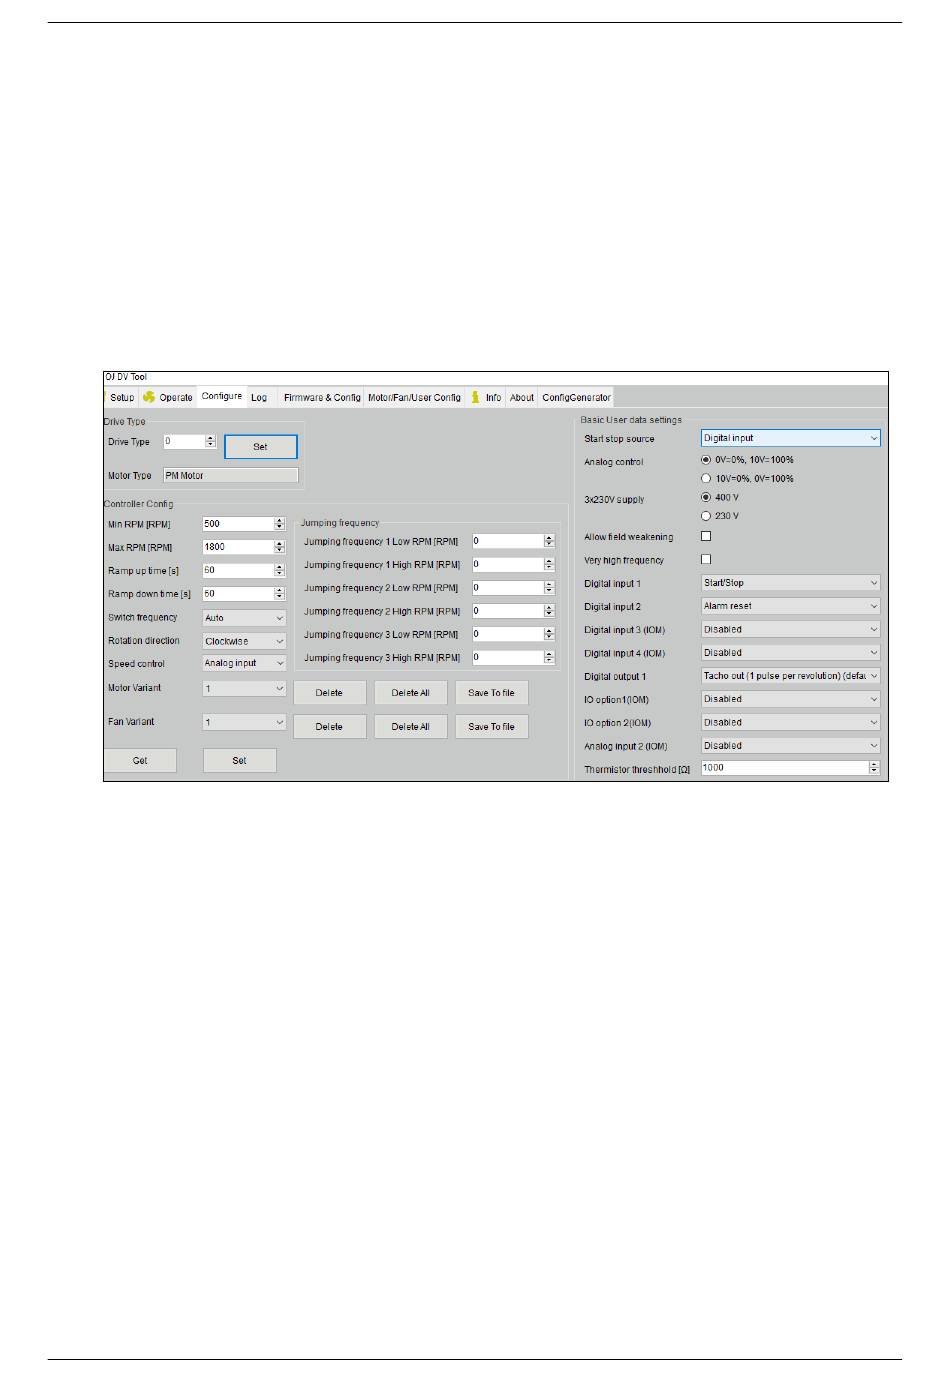Expand the Digital input 2 Alarm reset dropdown
Screen dimensions: 950x1387
point(791,606)
